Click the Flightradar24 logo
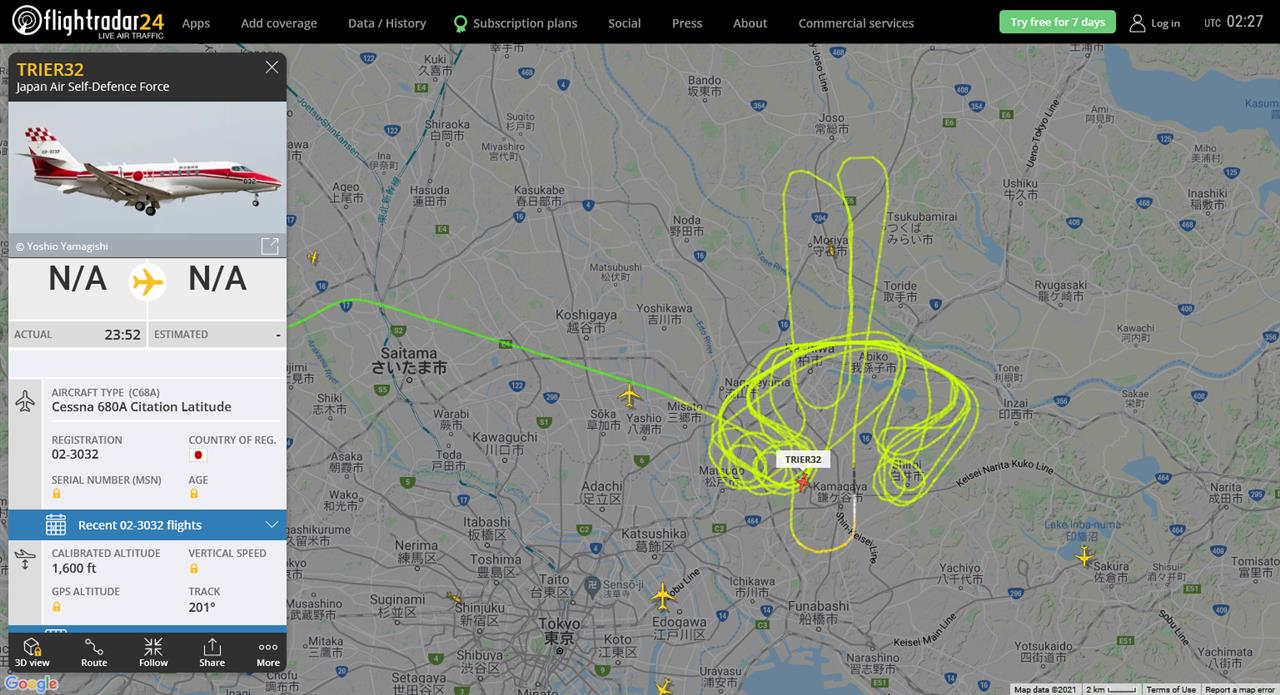 (88, 21)
